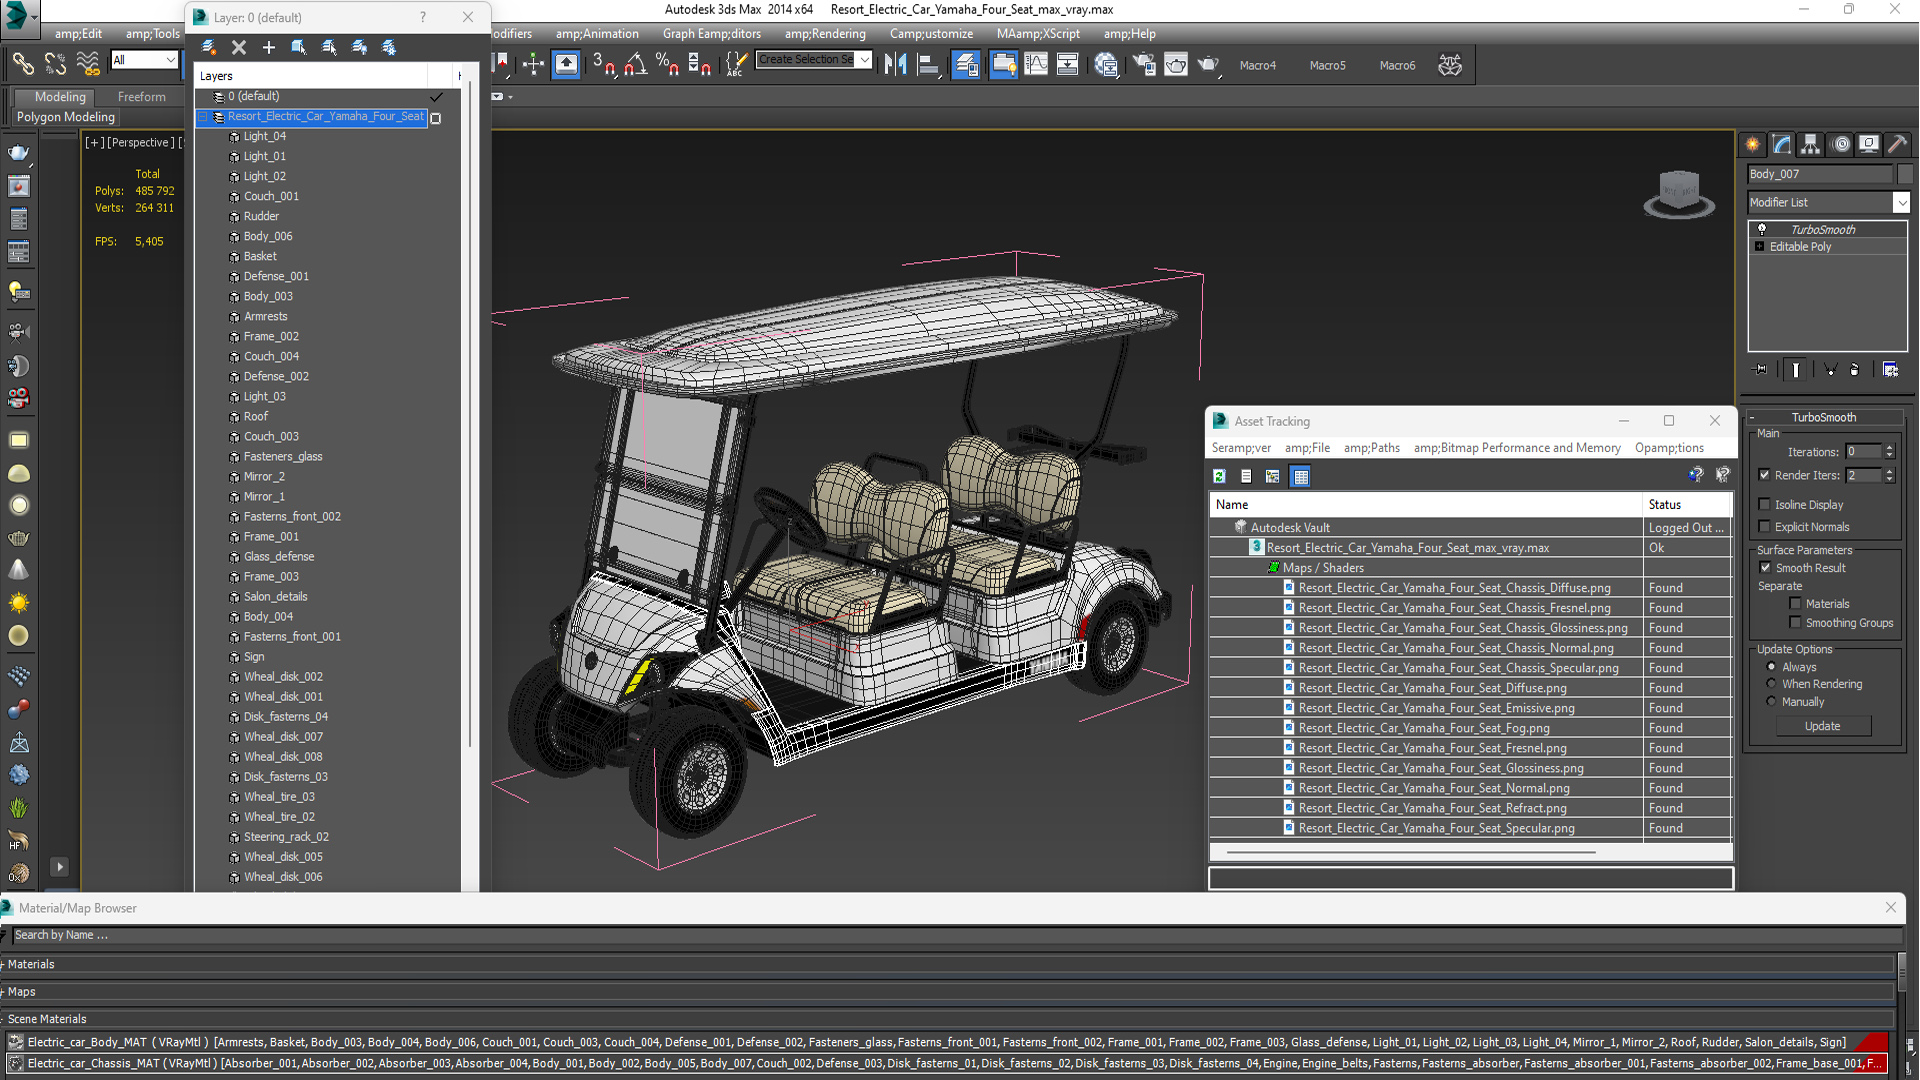Image resolution: width=1920 pixels, height=1080 pixels.
Task: Open the MAXScript menu
Action: coord(1038,34)
